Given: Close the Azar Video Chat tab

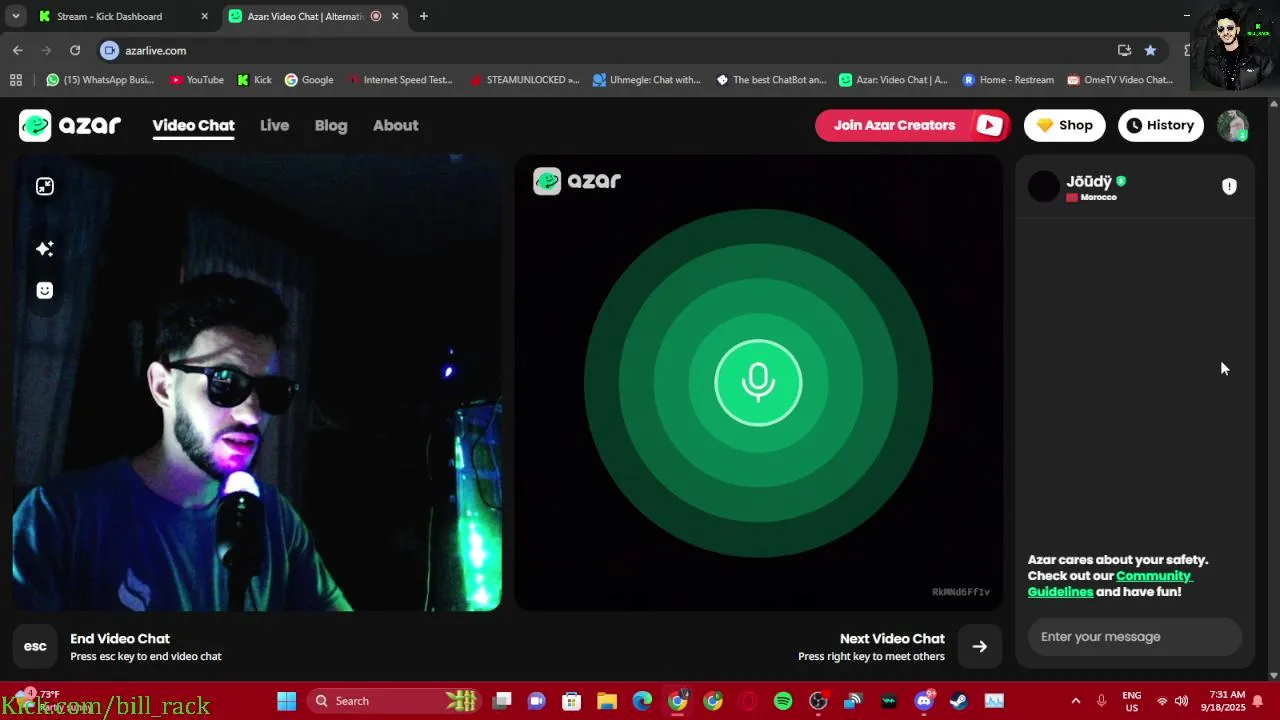Looking at the screenshot, I should coord(395,16).
